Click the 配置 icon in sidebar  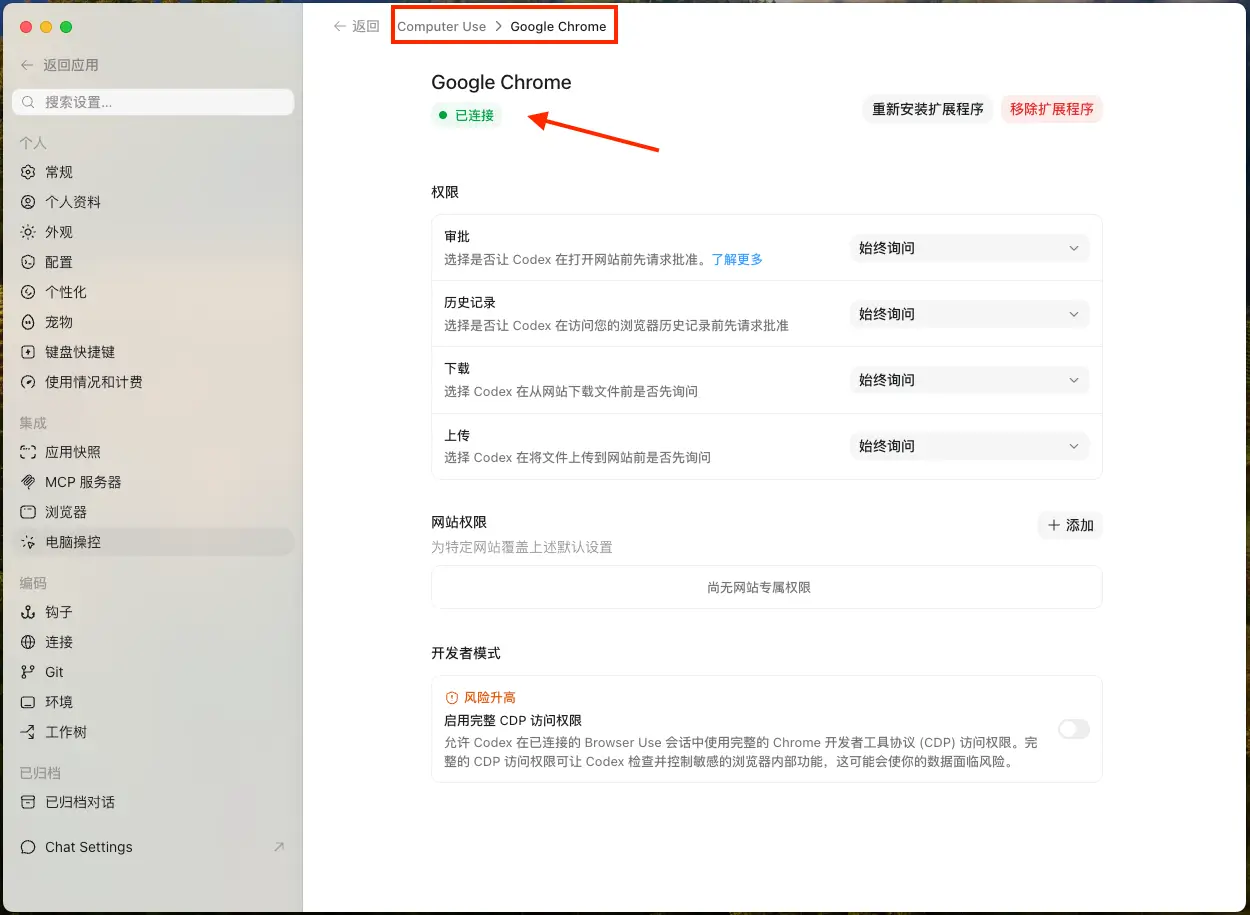coord(28,262)
